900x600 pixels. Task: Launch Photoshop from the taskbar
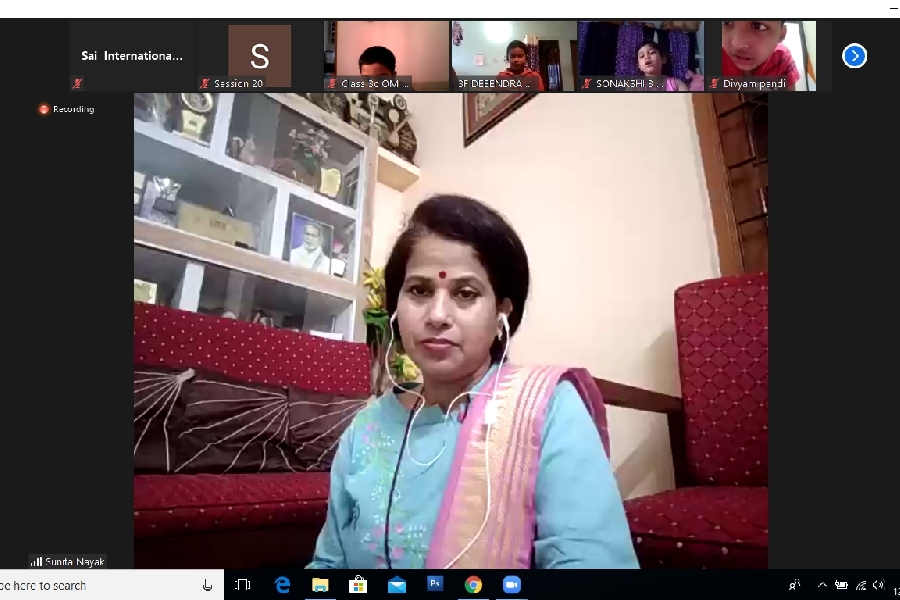(435, 585)
